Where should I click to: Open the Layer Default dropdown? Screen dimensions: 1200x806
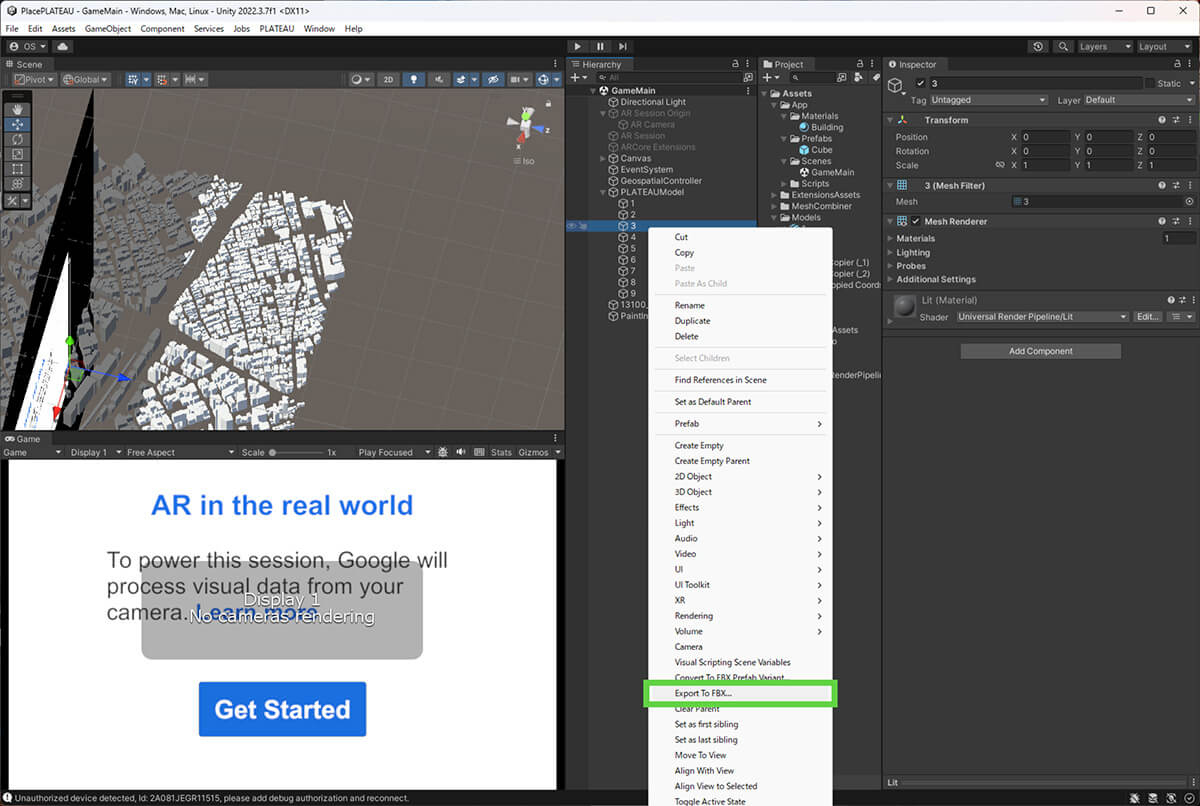(1139, 100)
